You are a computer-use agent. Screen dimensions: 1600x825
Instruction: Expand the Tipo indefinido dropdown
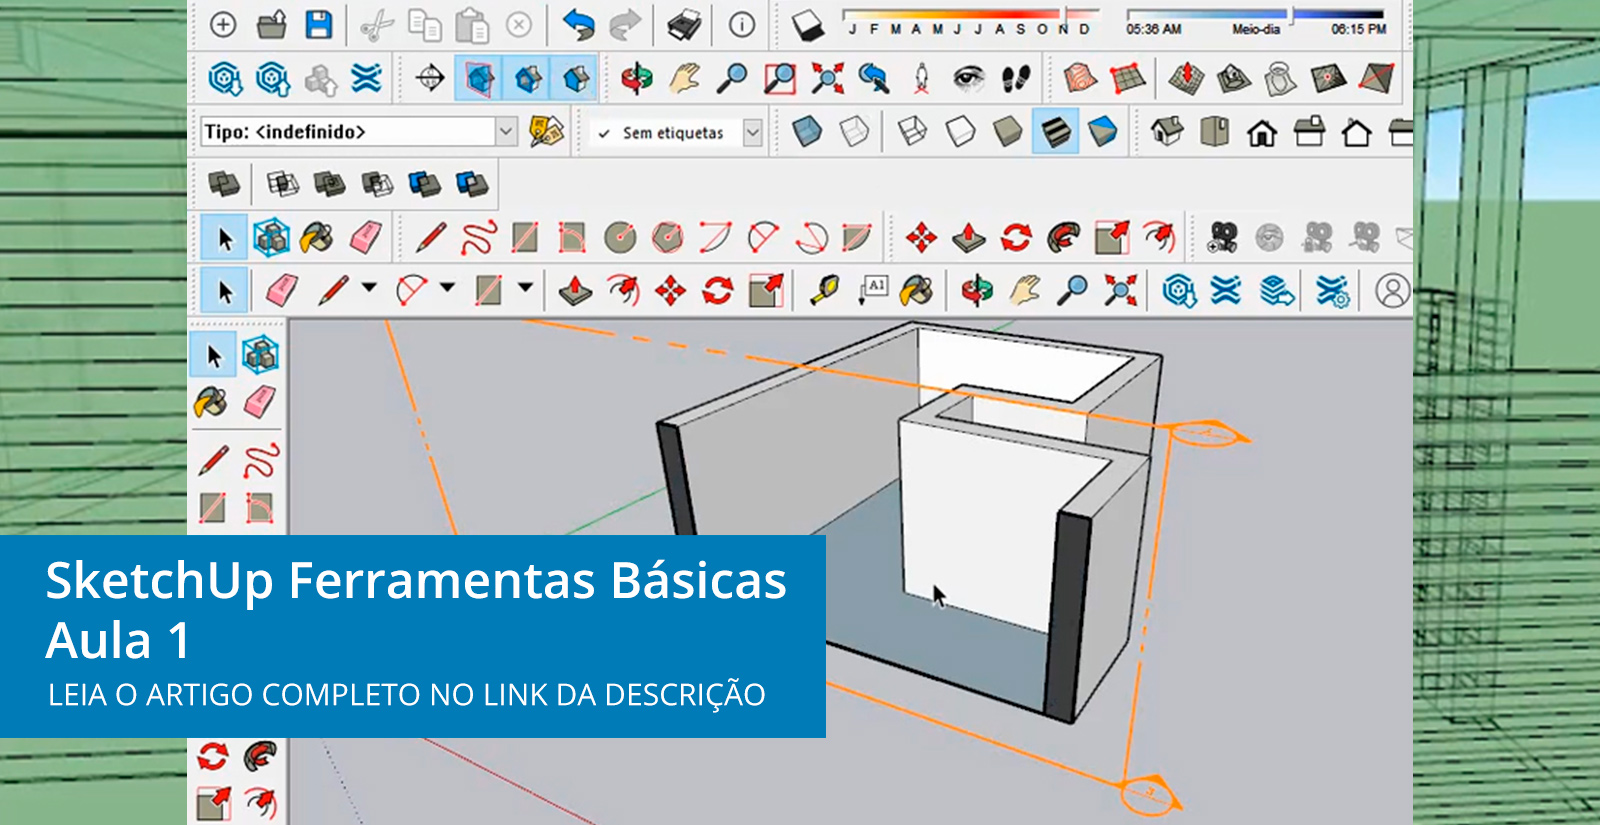pos(506,132)
